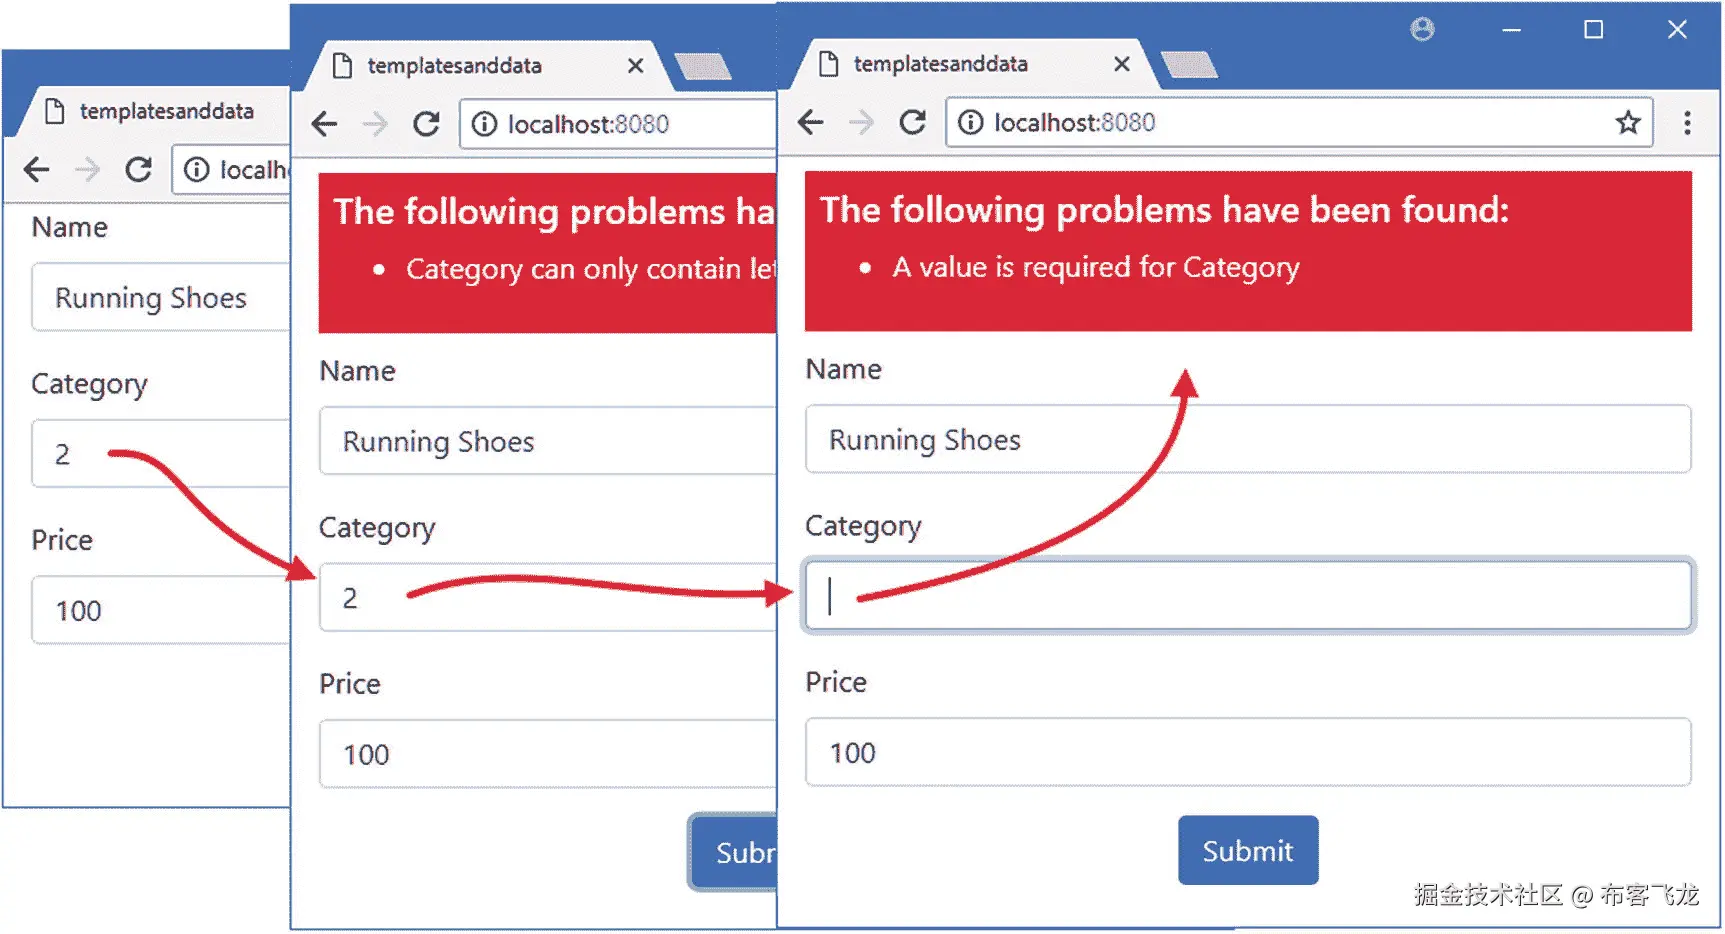Click back arrow in leftmost browser window

pyautogui.click(x=37, y=170)
